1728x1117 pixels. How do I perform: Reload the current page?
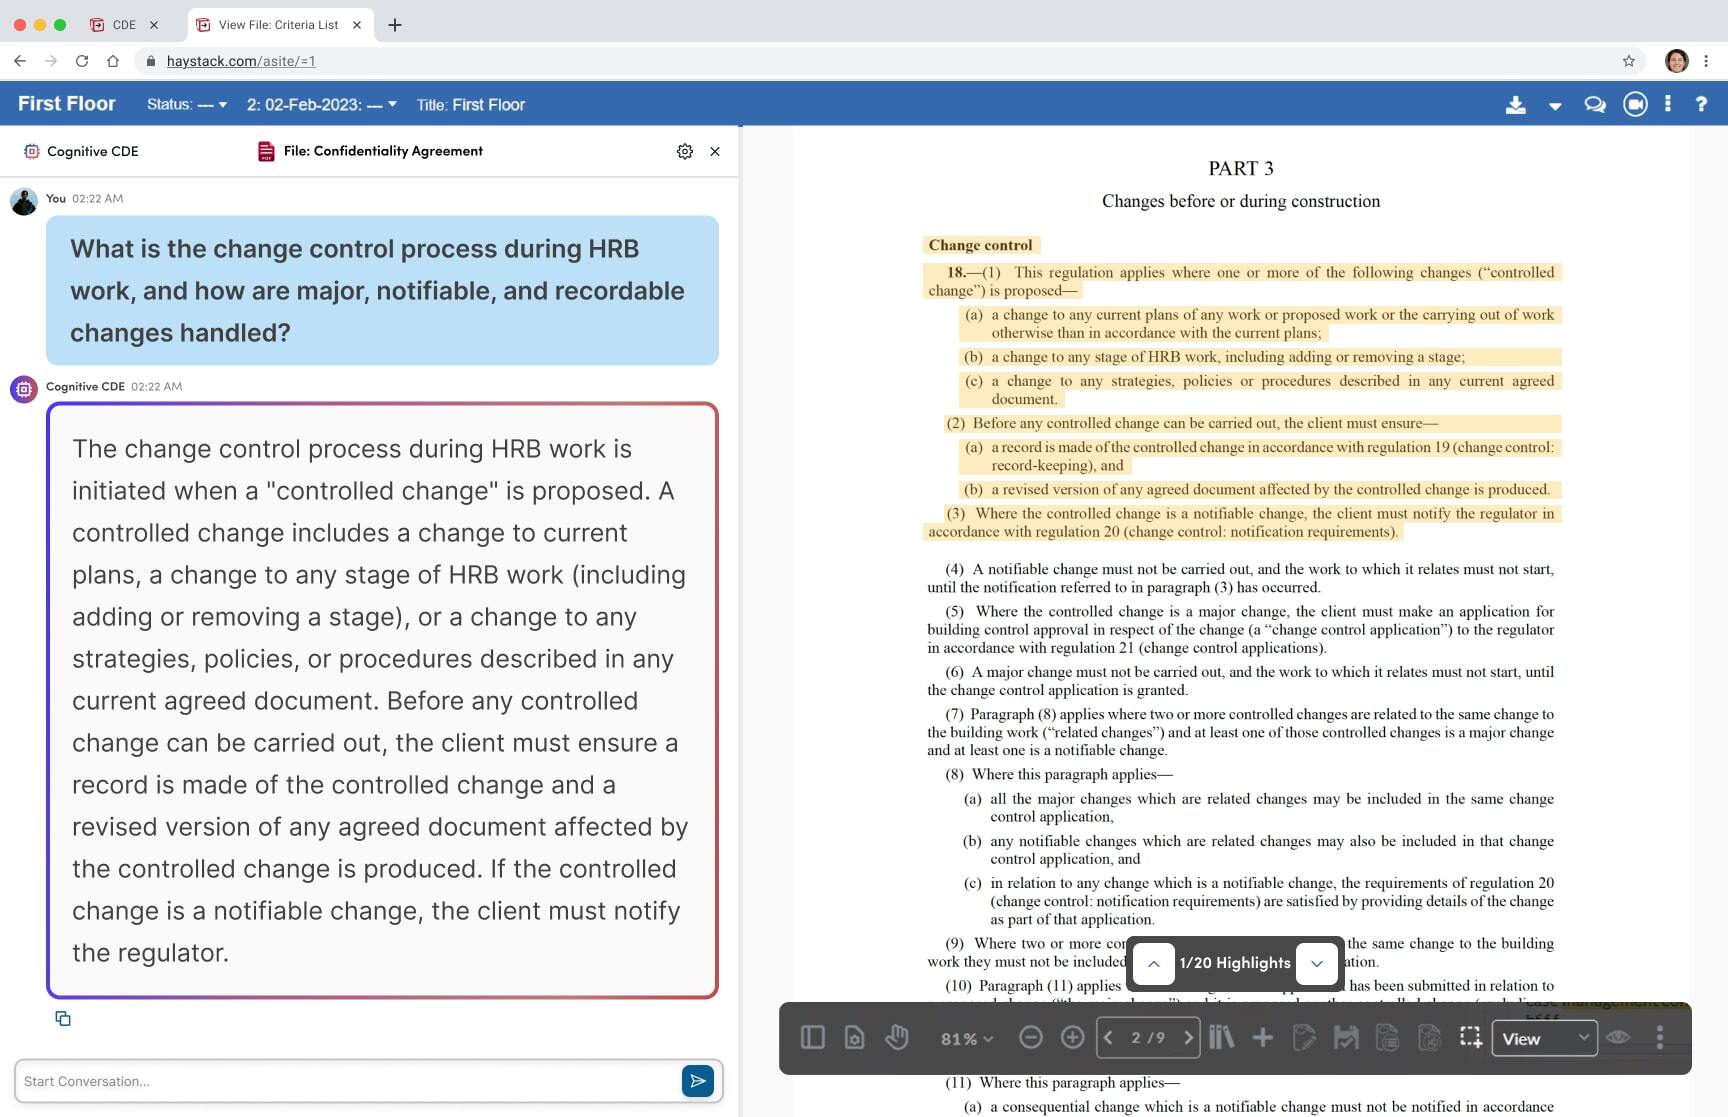click(x=82, y=61)
